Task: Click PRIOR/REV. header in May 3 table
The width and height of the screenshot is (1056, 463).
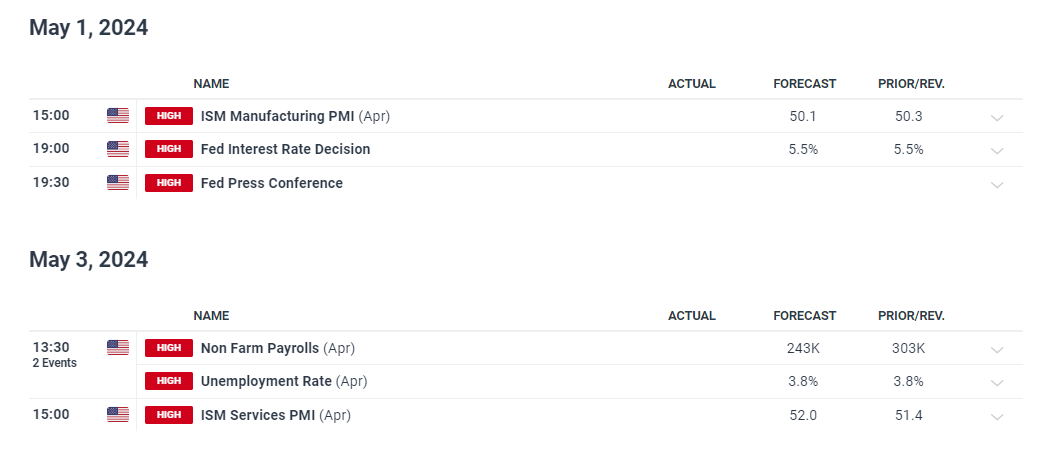Action: [x=911, y=315]
